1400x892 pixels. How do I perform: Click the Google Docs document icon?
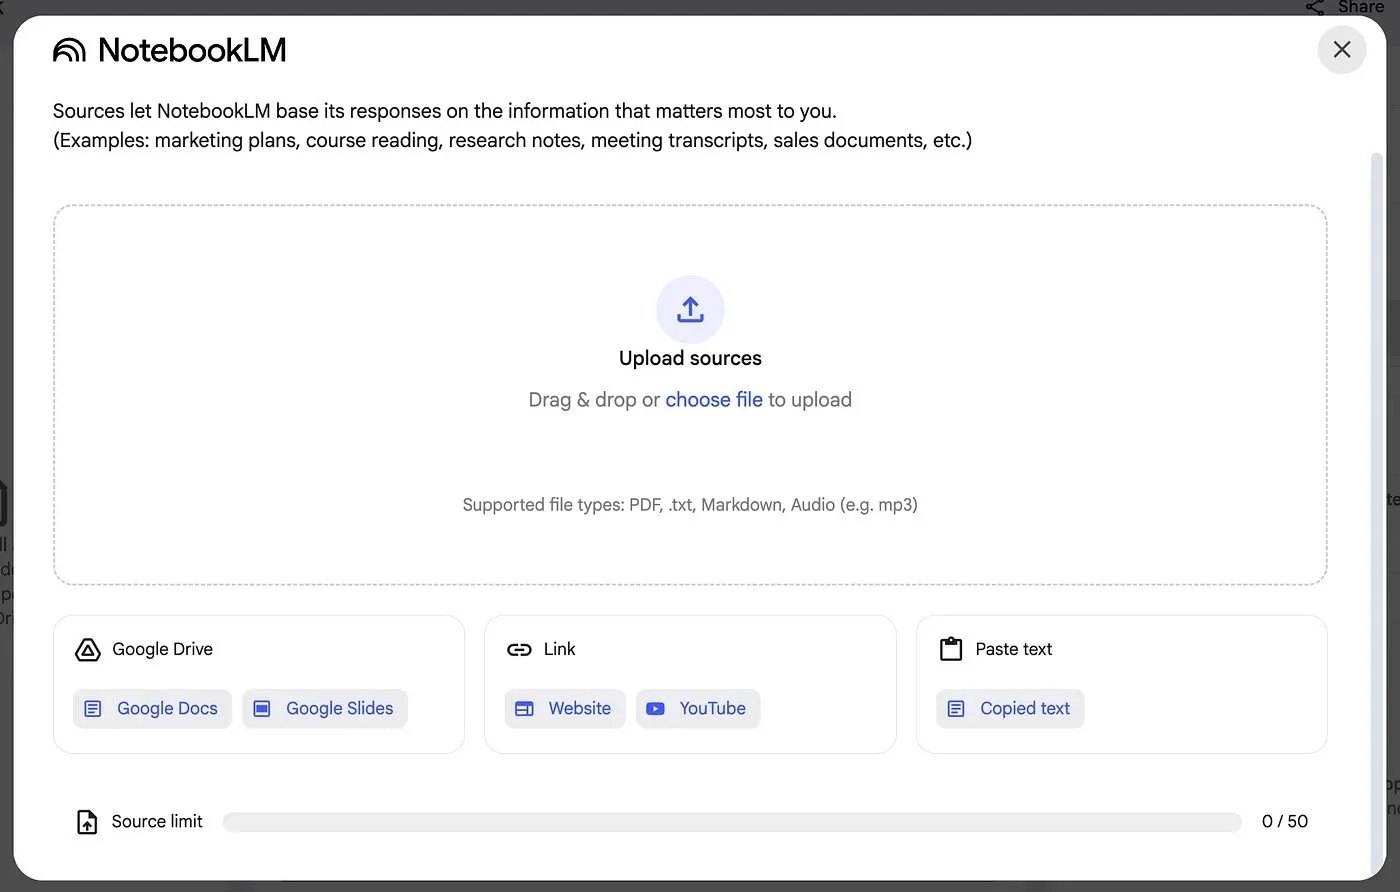point(92,708)
